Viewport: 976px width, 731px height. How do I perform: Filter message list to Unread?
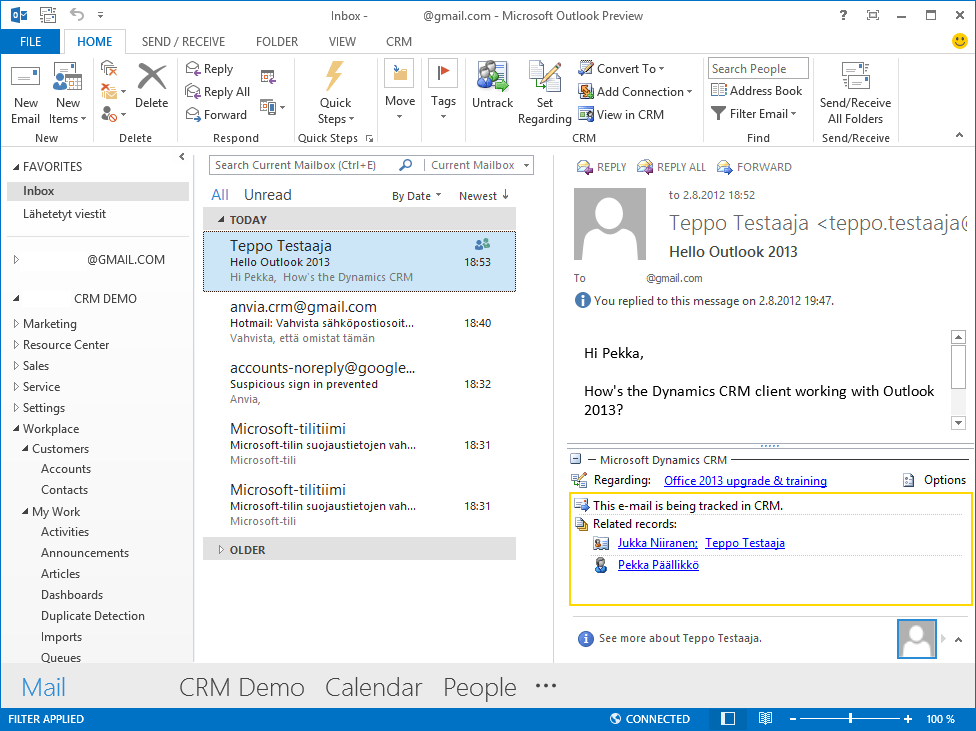click(267, 195)
